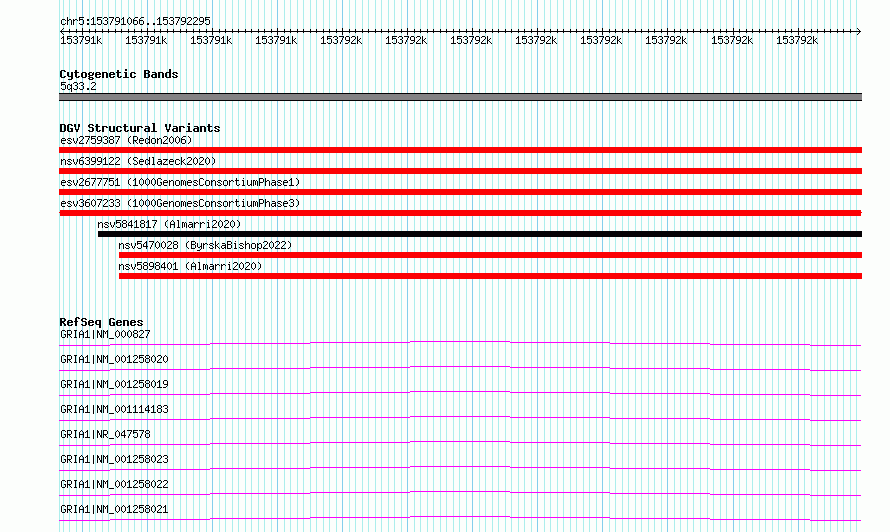Open transcript GRIA1|NR_047578
This screenshot has height=532, width=890.
pyautogui.click(x=105, y=434)
